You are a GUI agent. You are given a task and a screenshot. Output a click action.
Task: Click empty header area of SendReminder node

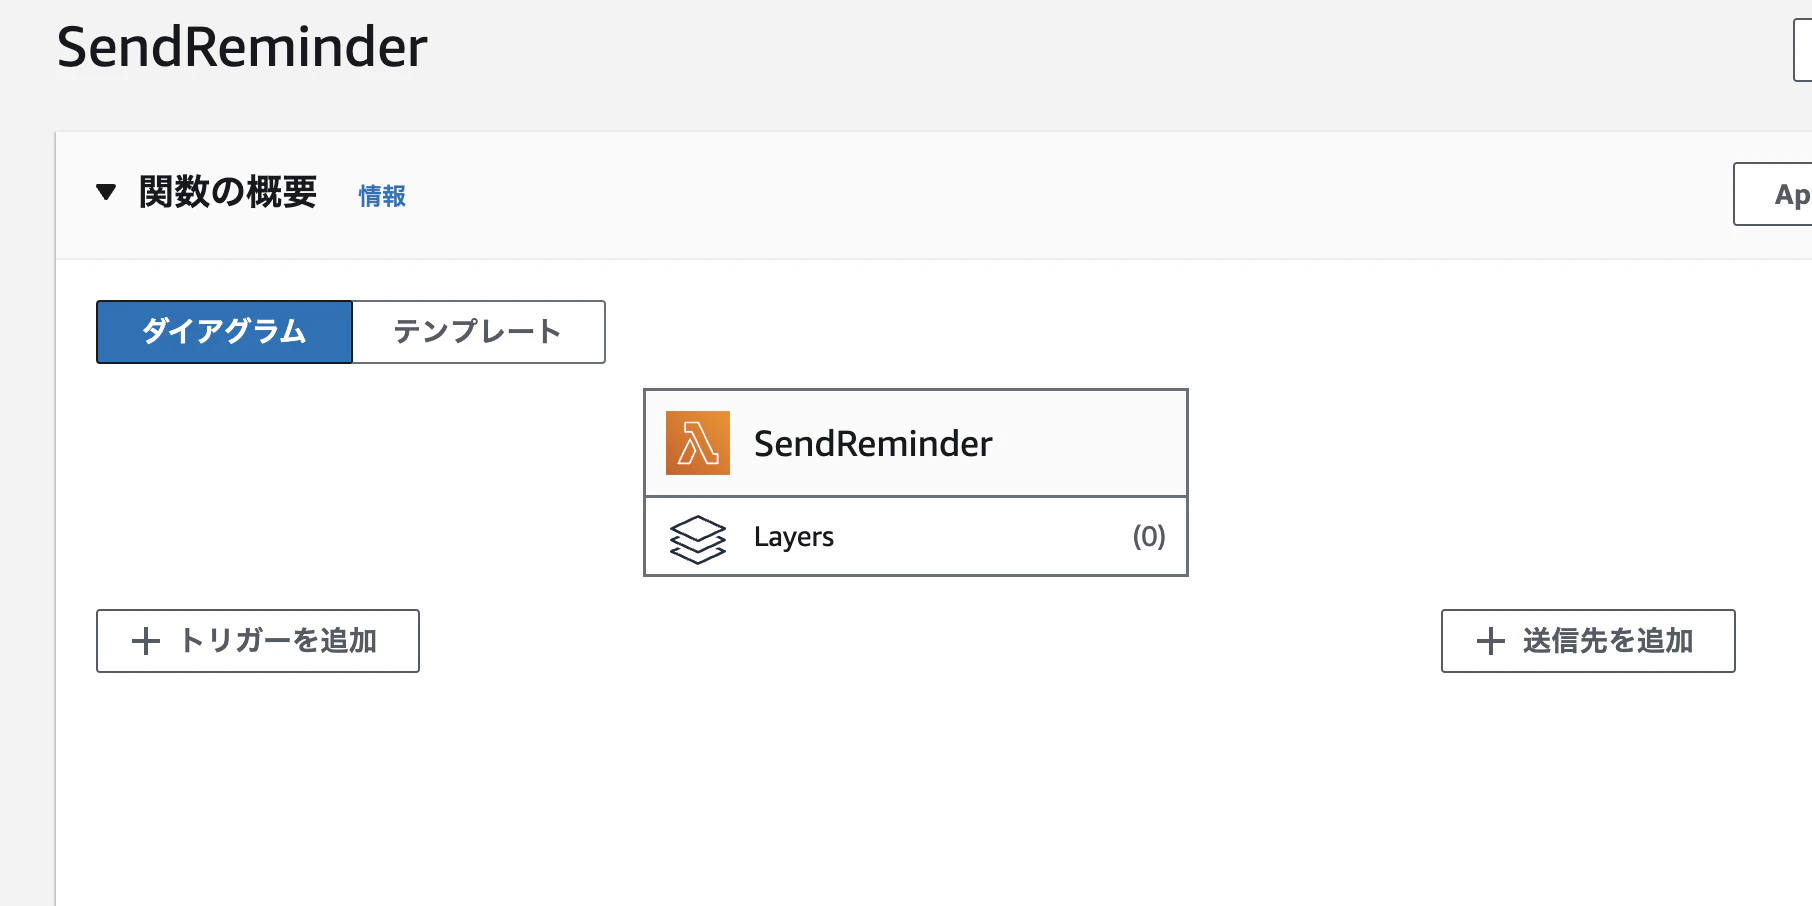pyautogui.click(x=1088, y=443)
